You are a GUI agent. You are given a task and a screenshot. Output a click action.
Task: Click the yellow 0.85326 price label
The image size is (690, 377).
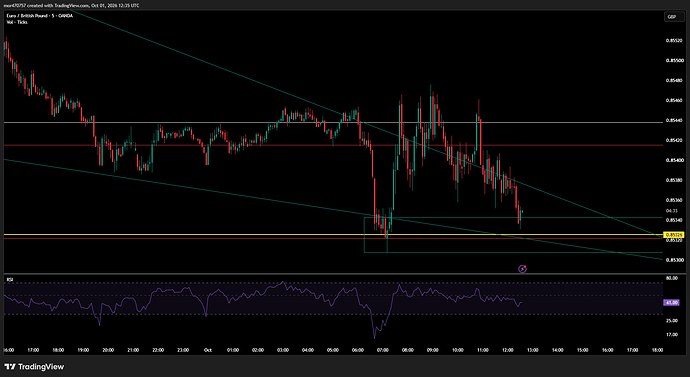pos(673,235)
